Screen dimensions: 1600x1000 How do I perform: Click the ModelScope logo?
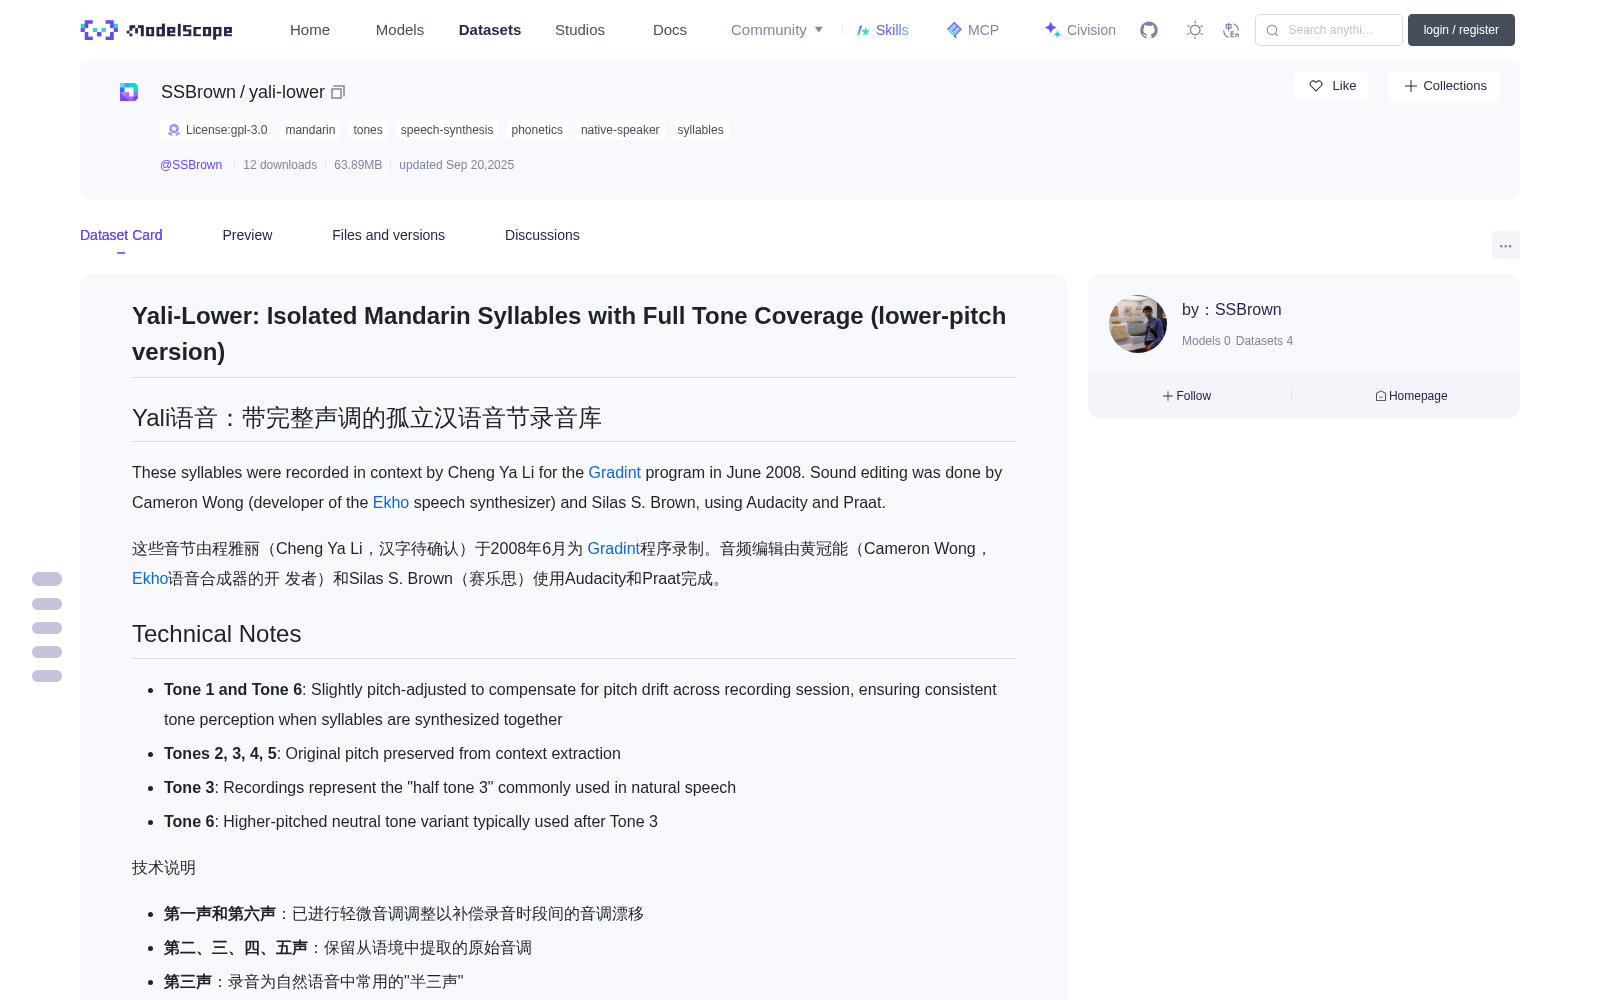(x=157, y=30)
